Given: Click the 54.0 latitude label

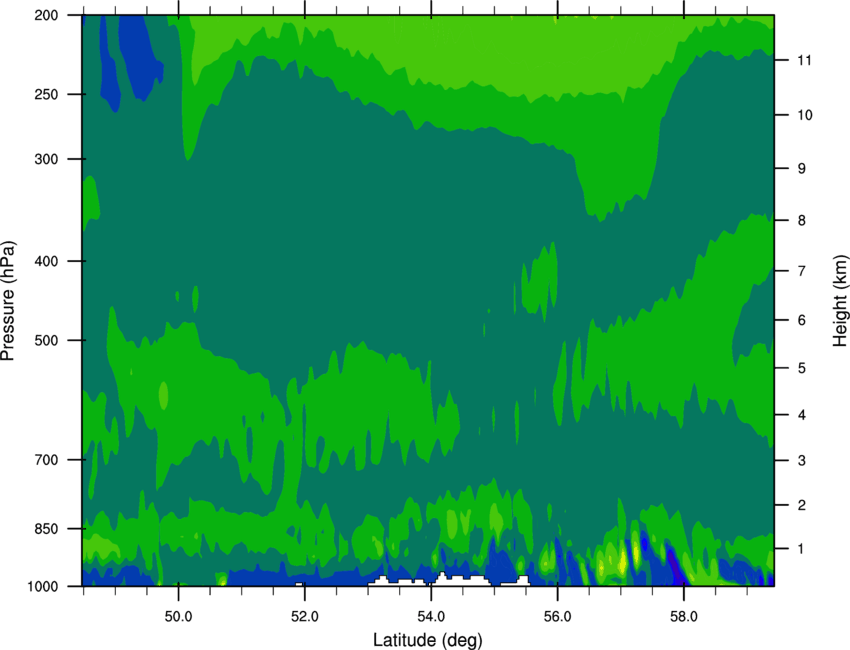Looking at the screenshot, I should point(431,617).
